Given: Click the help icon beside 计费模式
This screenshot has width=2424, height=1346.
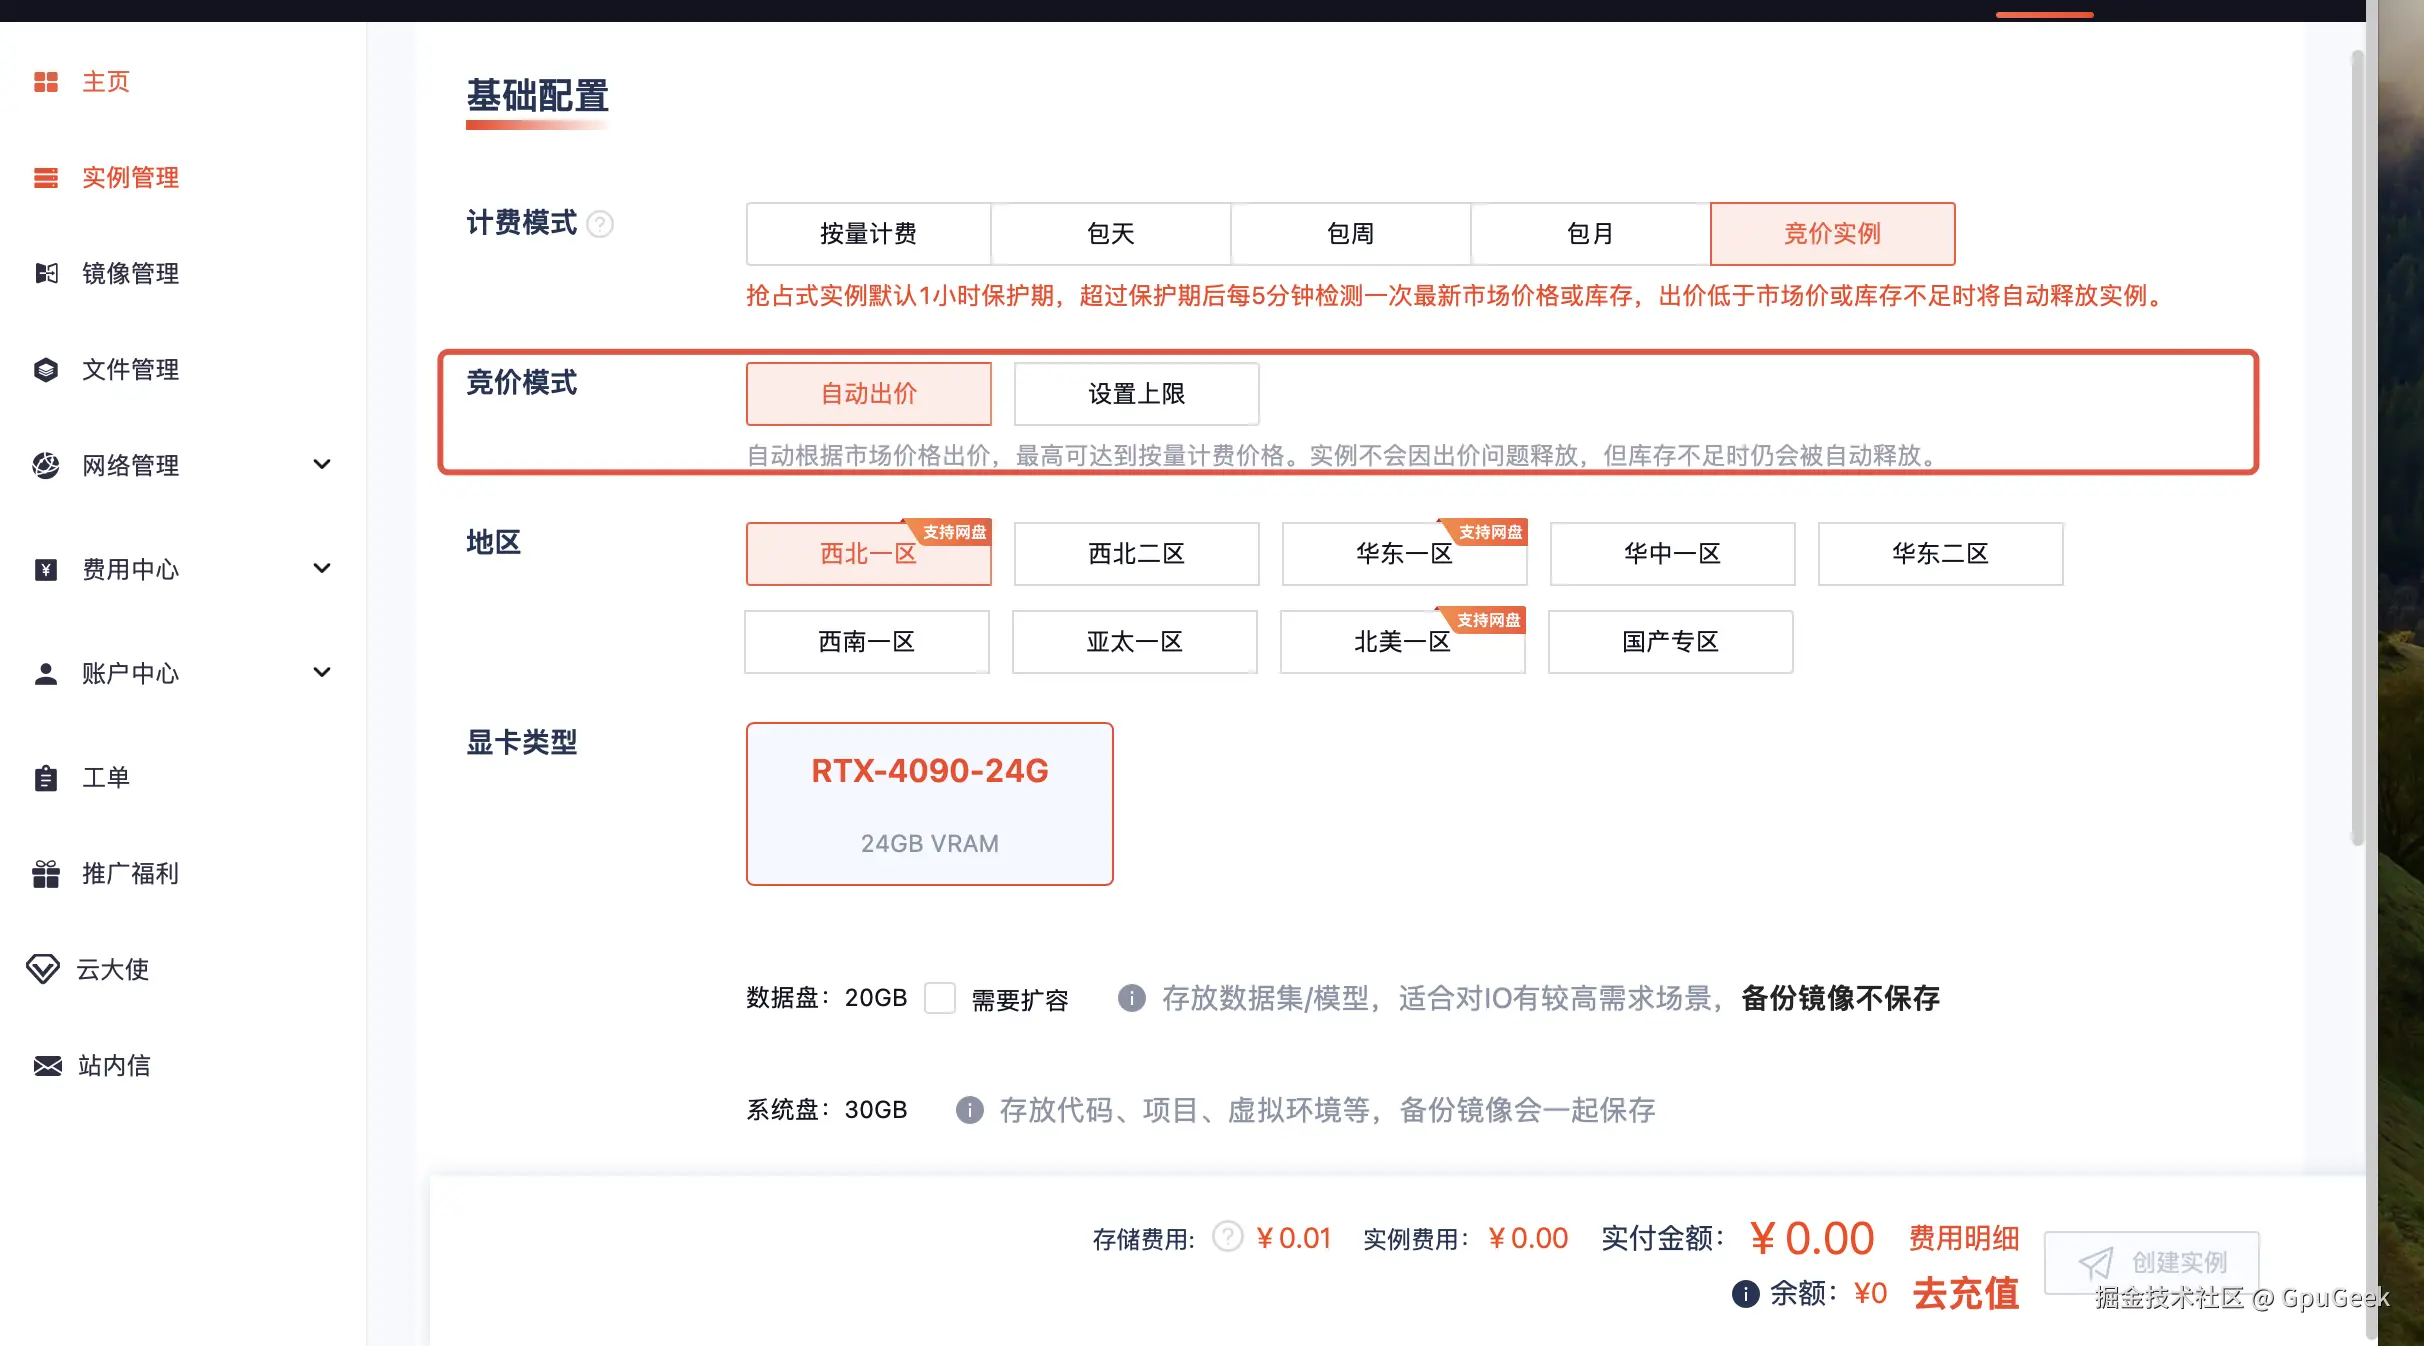Looking at the screenshot, I should pyautogui.click(x=600, y=224).
